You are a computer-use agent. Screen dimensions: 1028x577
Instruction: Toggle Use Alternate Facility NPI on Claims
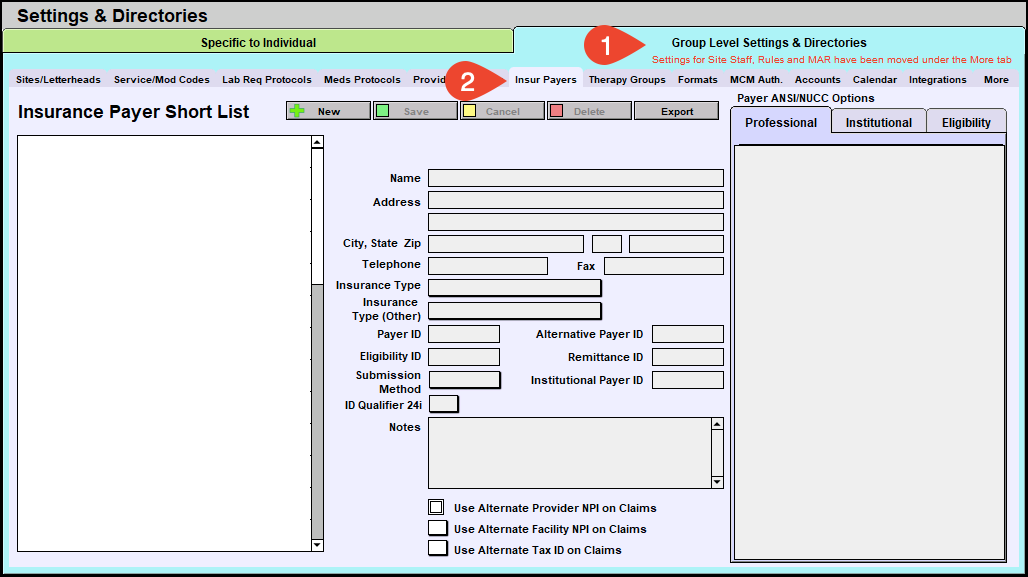click(437, 528)
